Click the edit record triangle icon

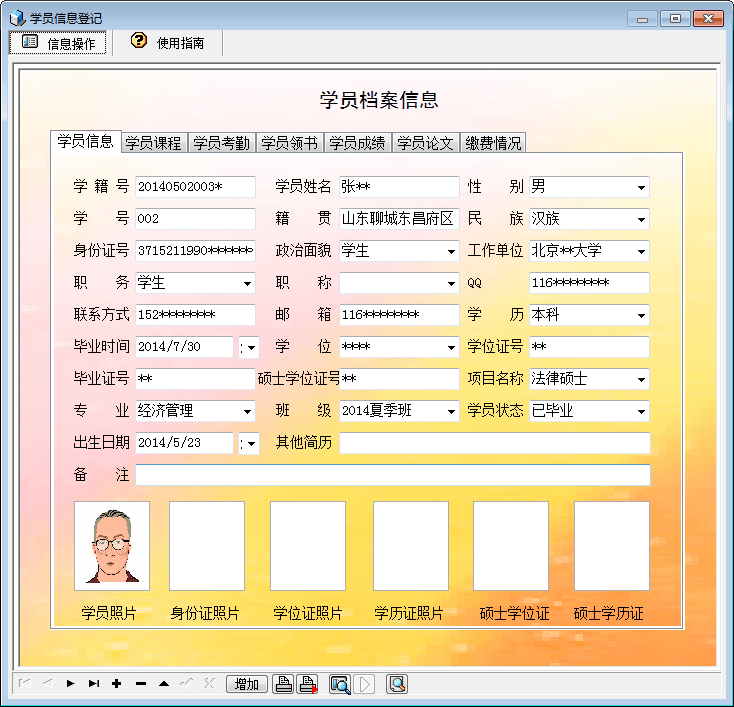click(x=163, y=684)
